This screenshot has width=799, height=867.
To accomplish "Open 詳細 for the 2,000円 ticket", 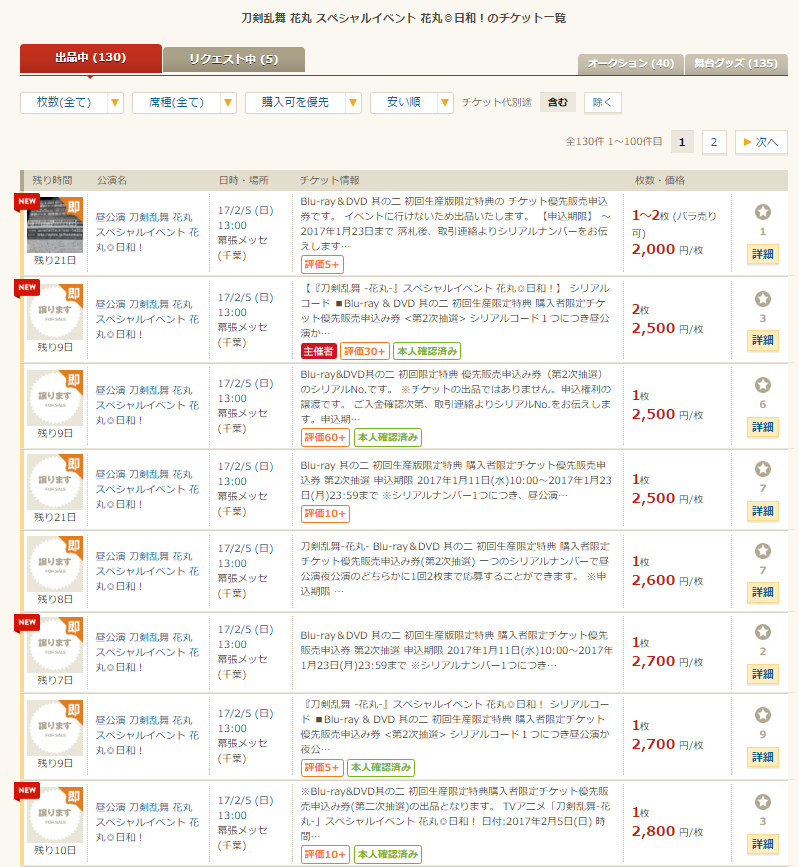I will (763, 254).
